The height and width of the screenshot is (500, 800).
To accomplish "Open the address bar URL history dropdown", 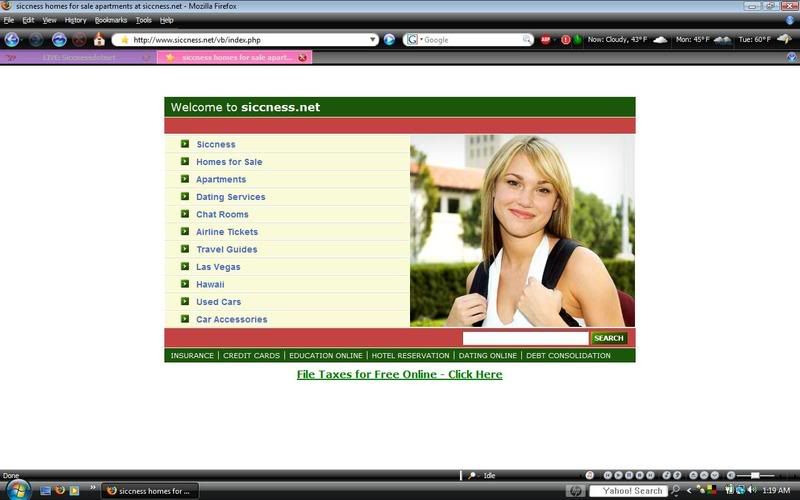I will [x=372, y=40].
